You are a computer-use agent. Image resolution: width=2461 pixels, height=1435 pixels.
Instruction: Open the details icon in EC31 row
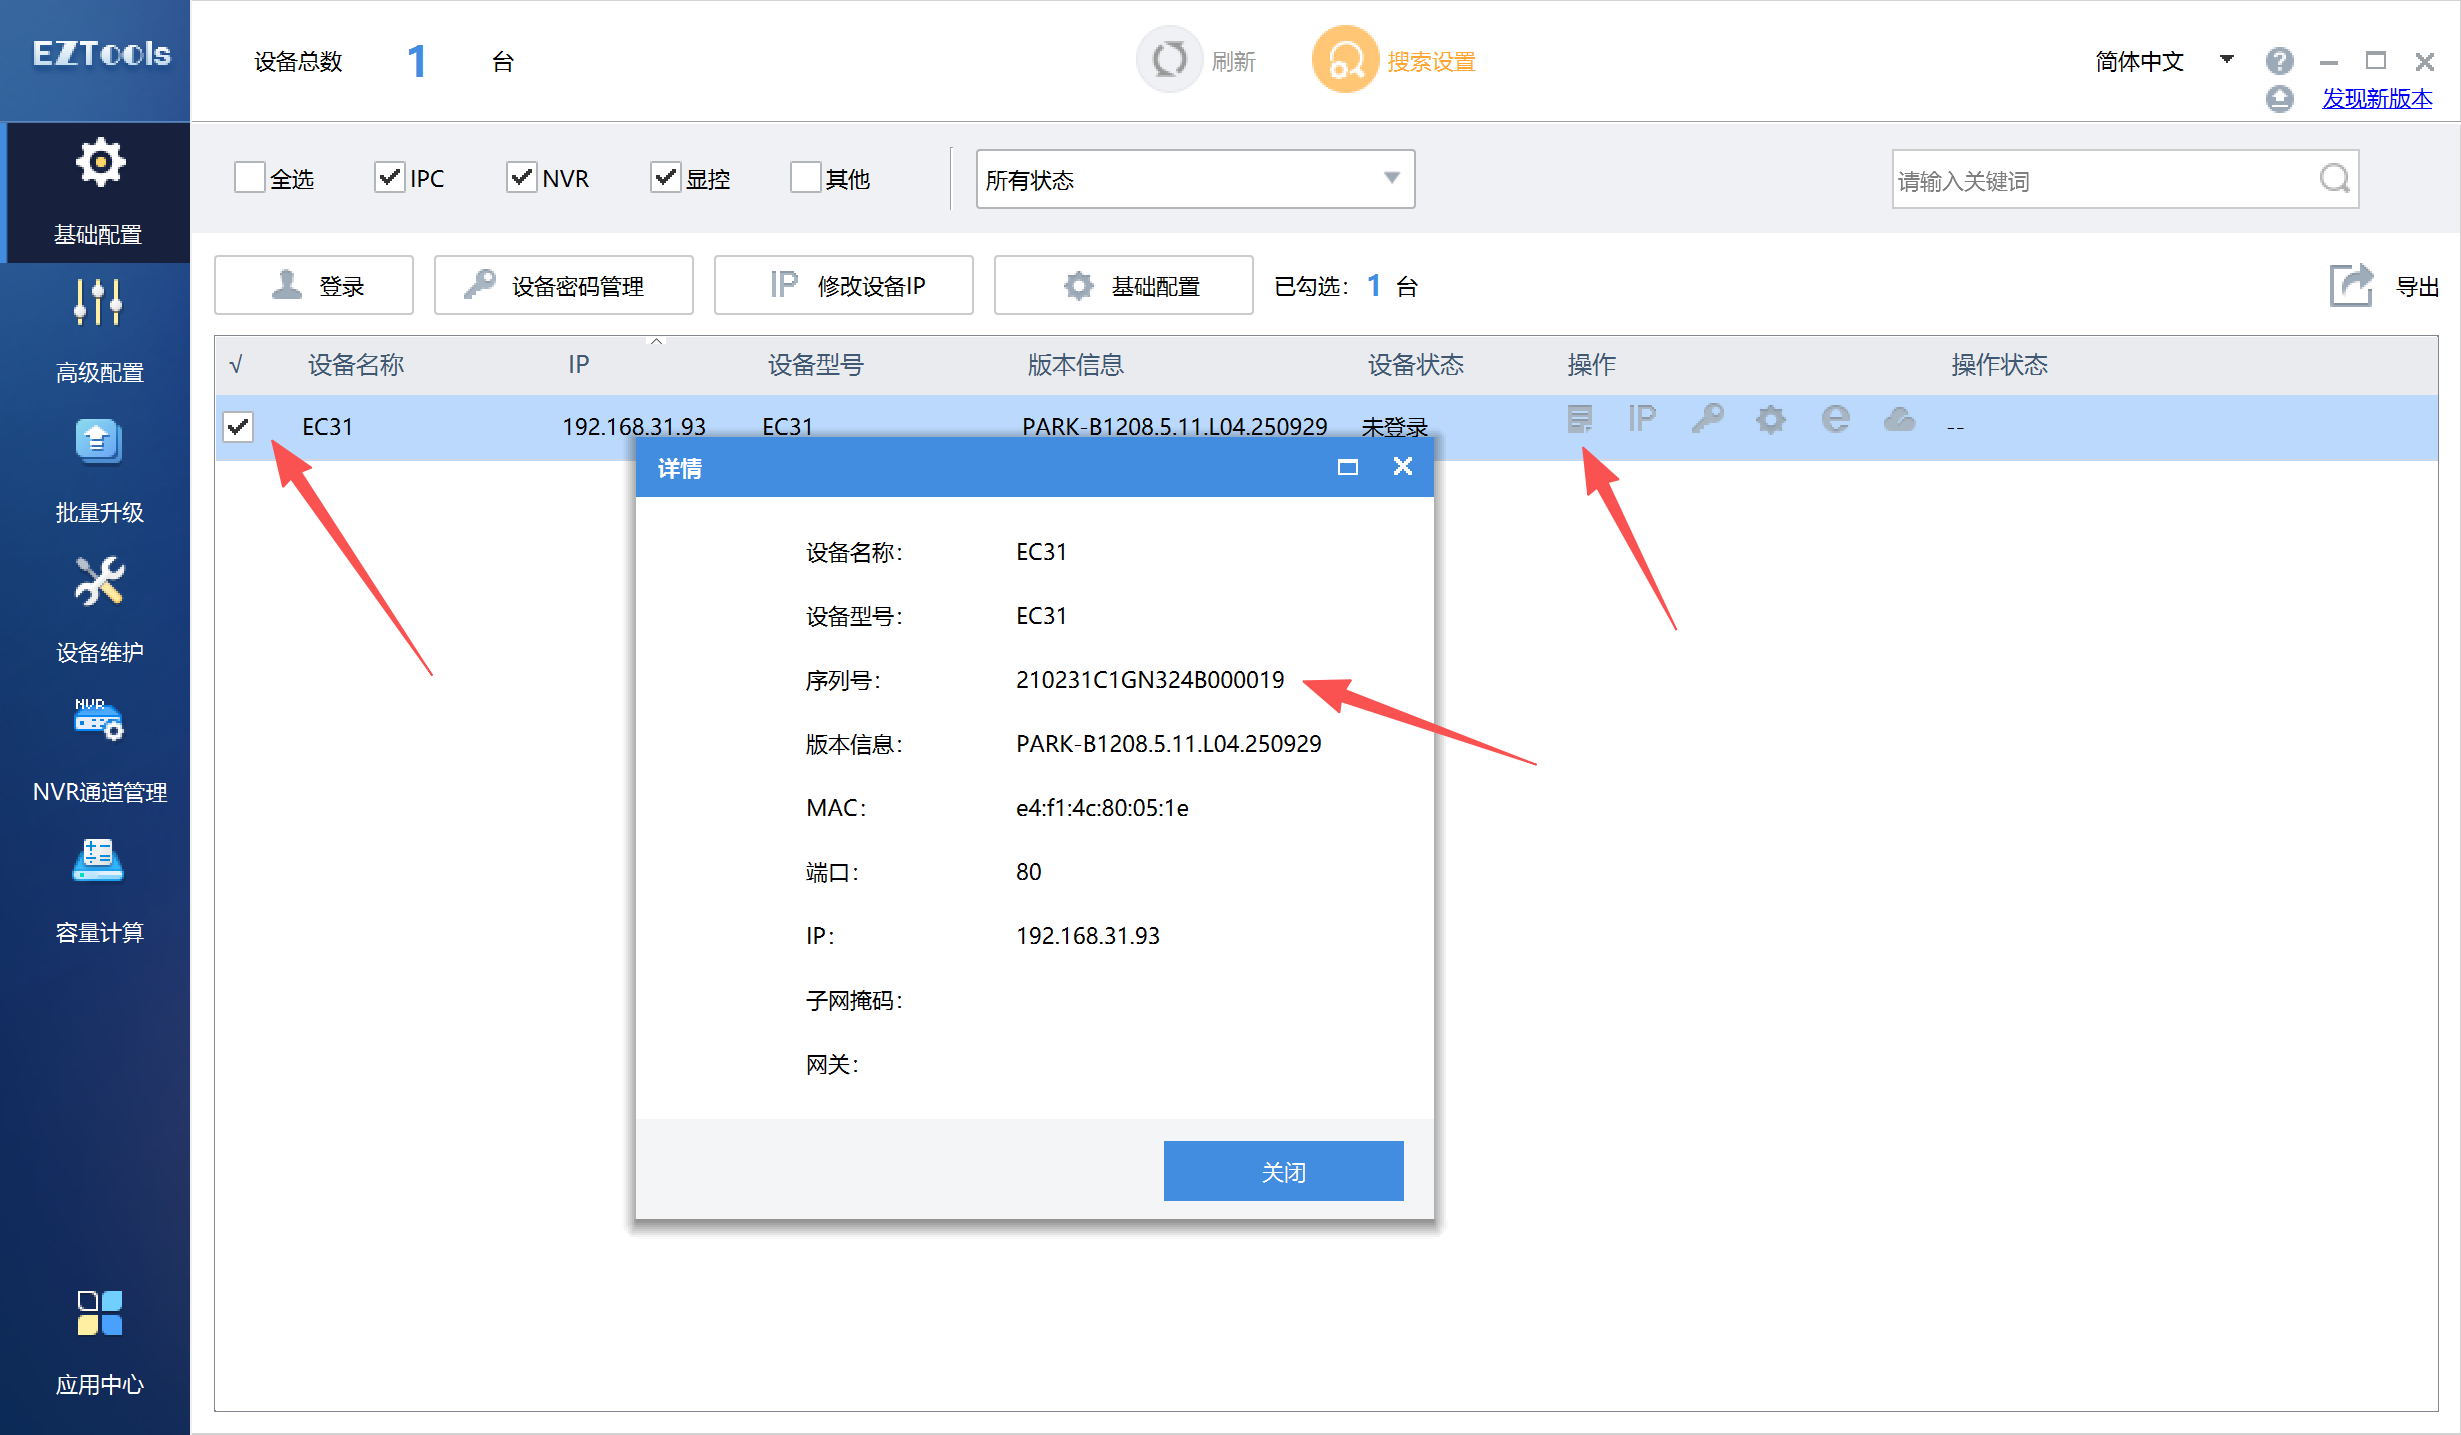tap(1579, 420)
